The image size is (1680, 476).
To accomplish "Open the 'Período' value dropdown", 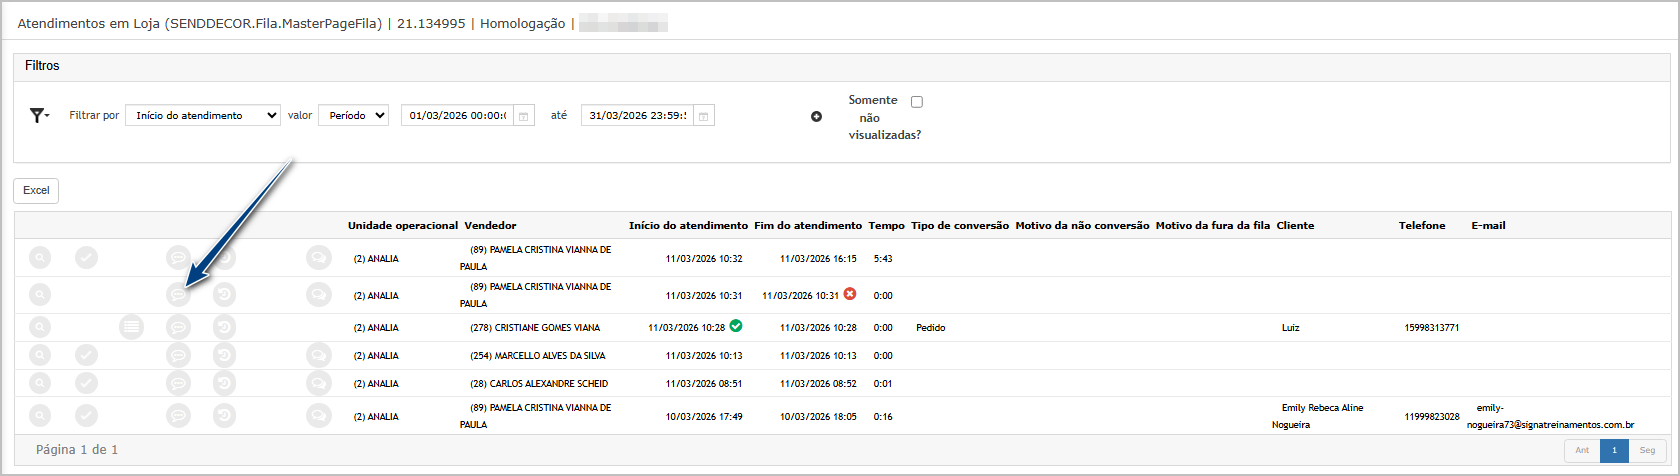I will 353,116.
